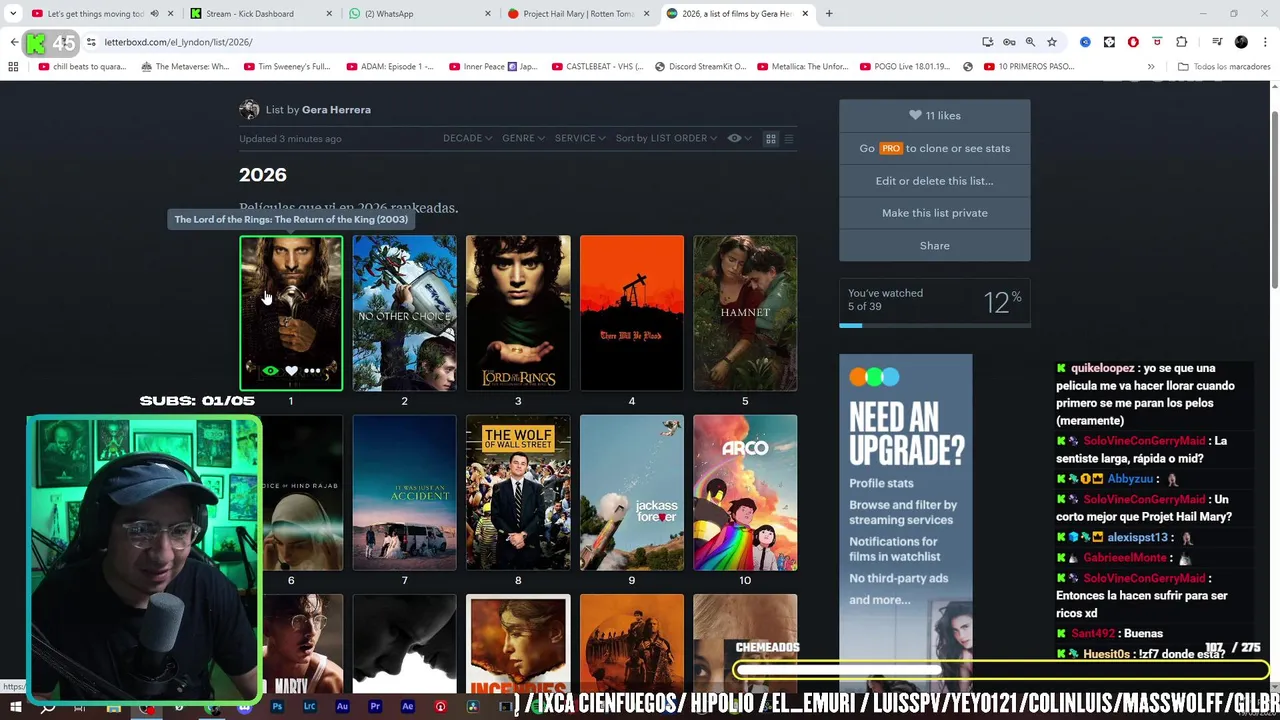The width and height of the screenshot is (1280, 720).
Task: Open bookmarks apps grid icon
Action: pyautogui.click(x=13, y=67)
